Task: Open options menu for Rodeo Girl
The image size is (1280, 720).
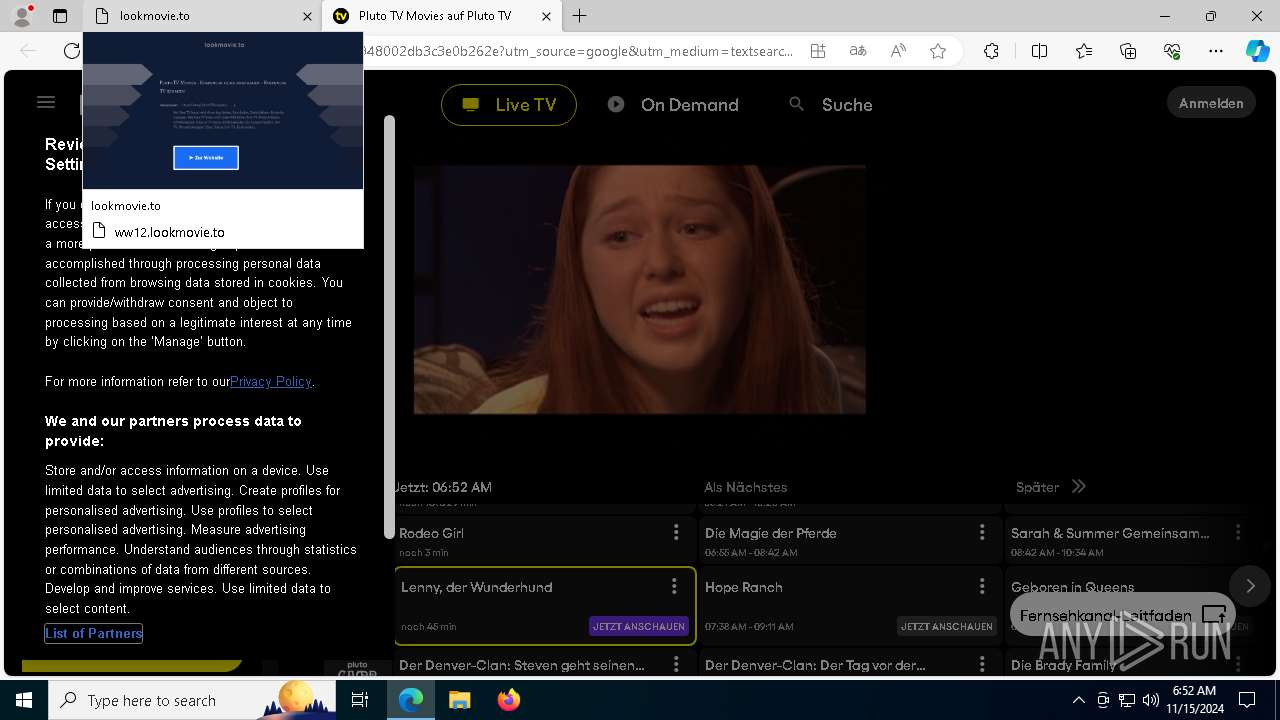Action: [676, 532]
